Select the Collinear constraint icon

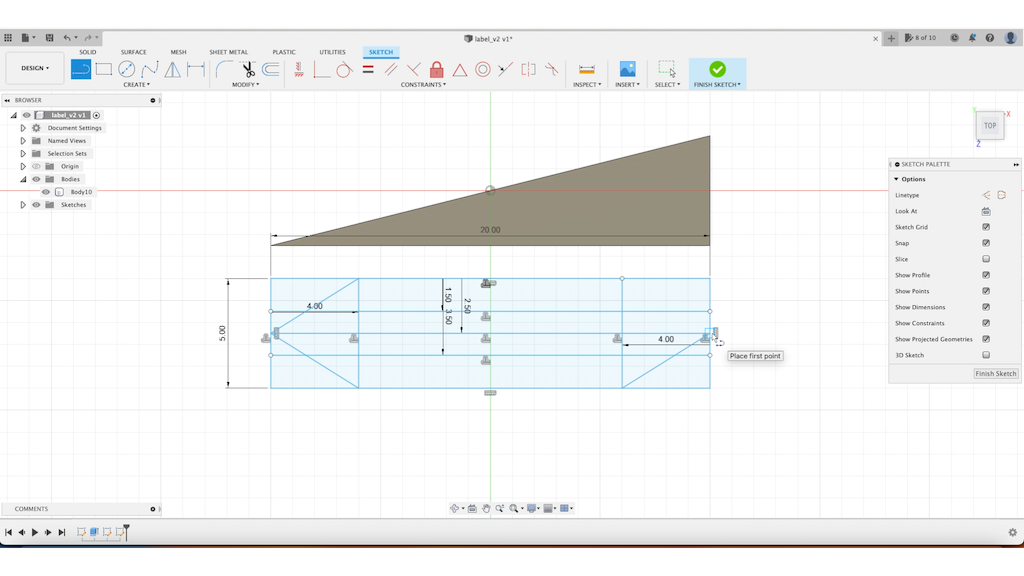[x=505, y=69]
